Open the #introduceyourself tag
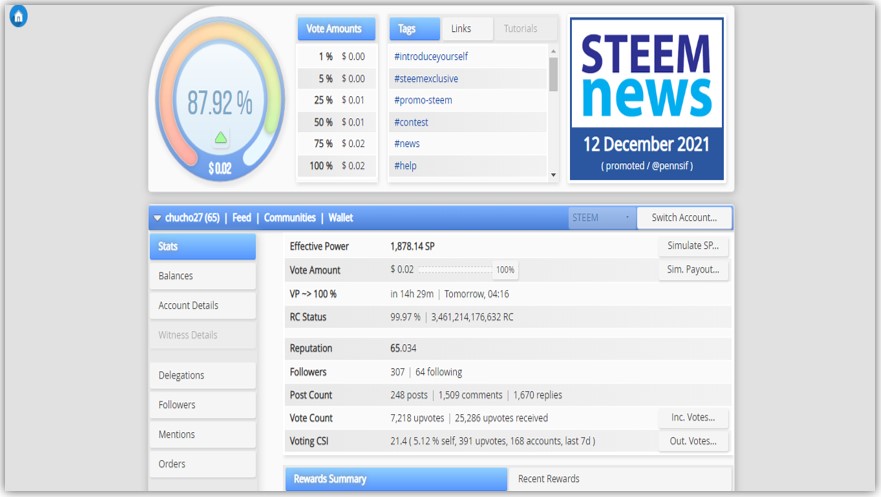 pos(431,57)
